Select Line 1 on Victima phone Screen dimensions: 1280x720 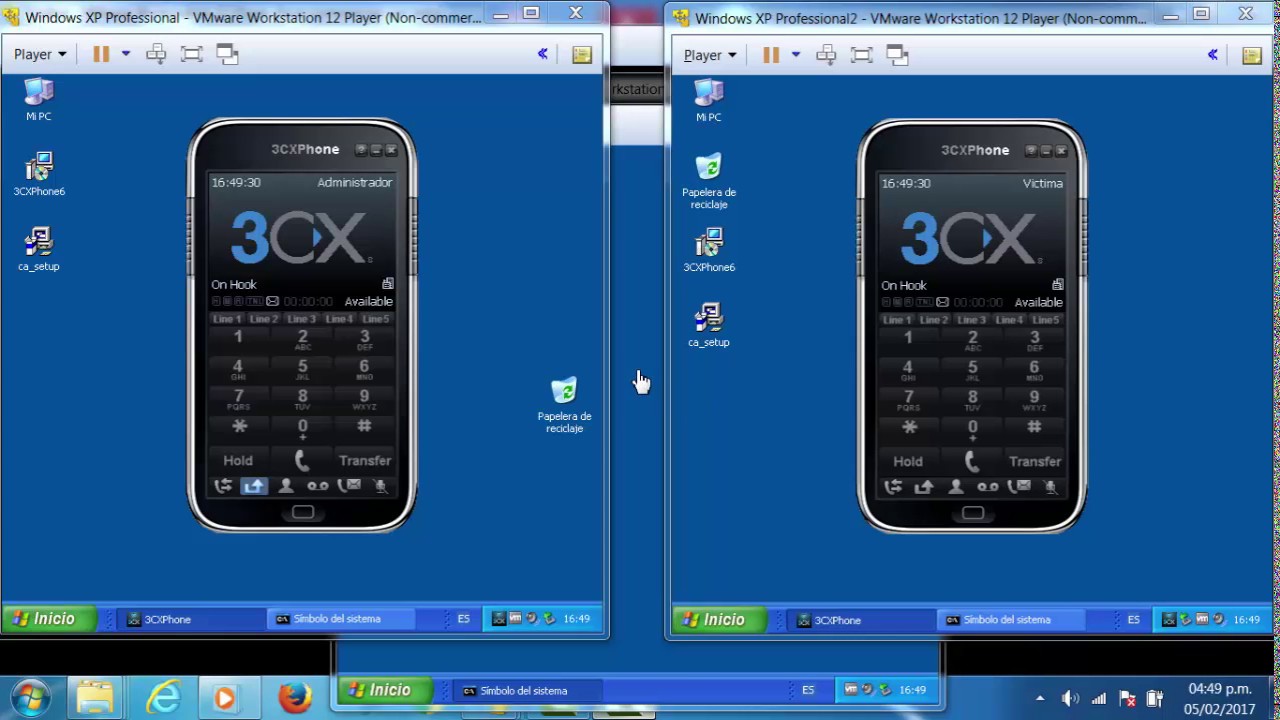[x=896, y=320]
